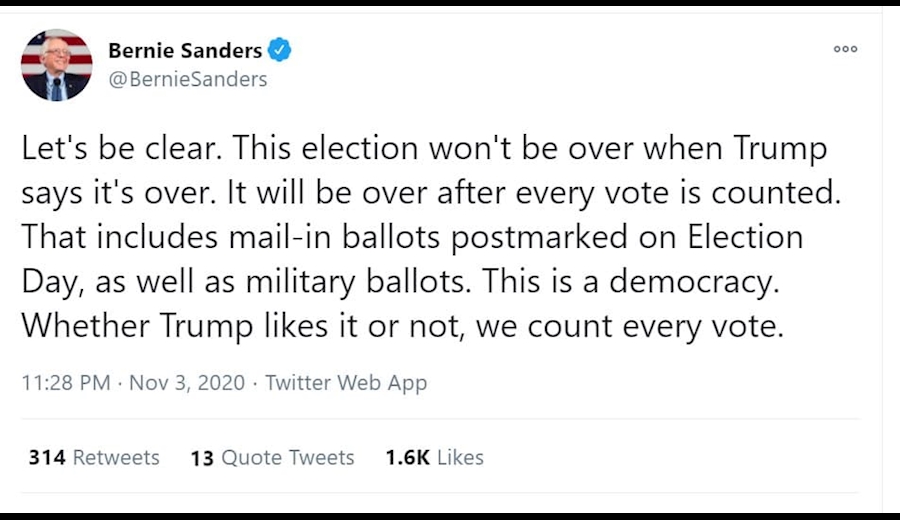Click the Nov 3, 2020 date
The image size is (900, 520).
[187, 383]
